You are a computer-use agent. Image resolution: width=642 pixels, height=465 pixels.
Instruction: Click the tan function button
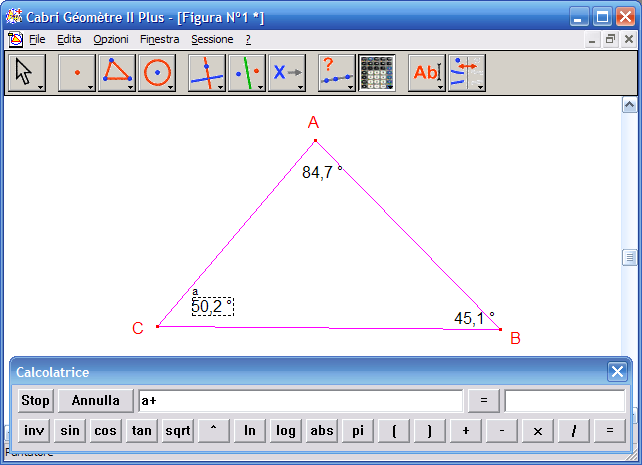tap(142, 431)
